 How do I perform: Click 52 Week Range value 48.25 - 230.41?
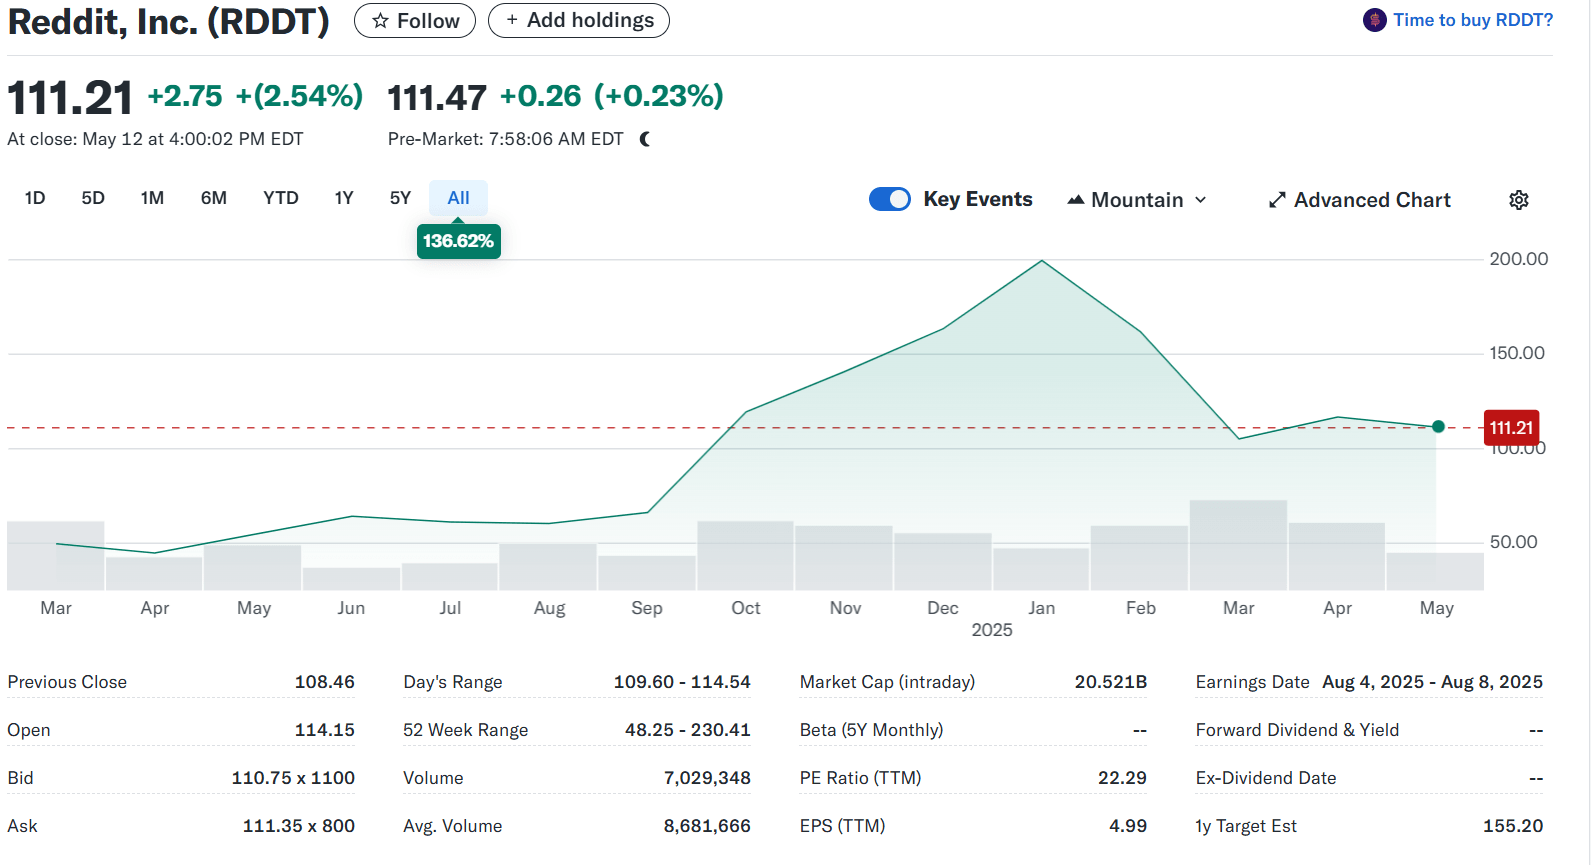coord(688,730)
